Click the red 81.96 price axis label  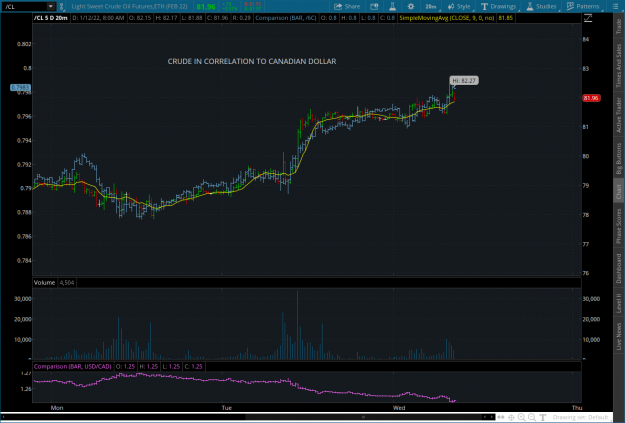coord(591,98)
